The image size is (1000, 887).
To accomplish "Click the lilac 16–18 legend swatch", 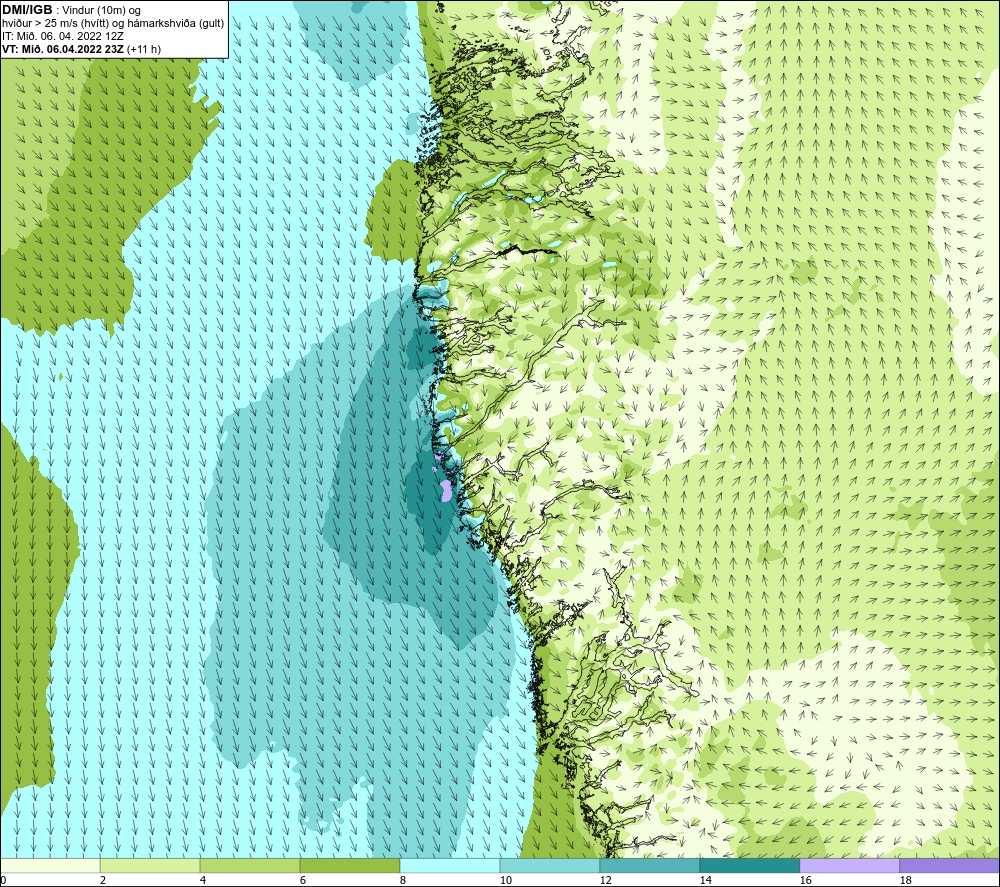I will point(849,865).
